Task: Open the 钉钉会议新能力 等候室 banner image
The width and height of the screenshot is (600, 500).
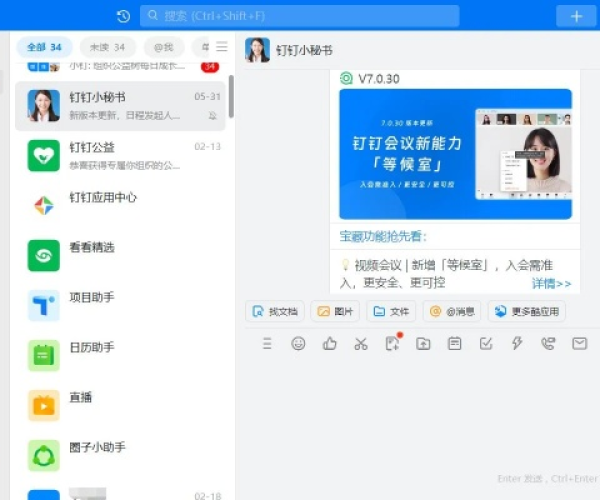Action: 455,154
